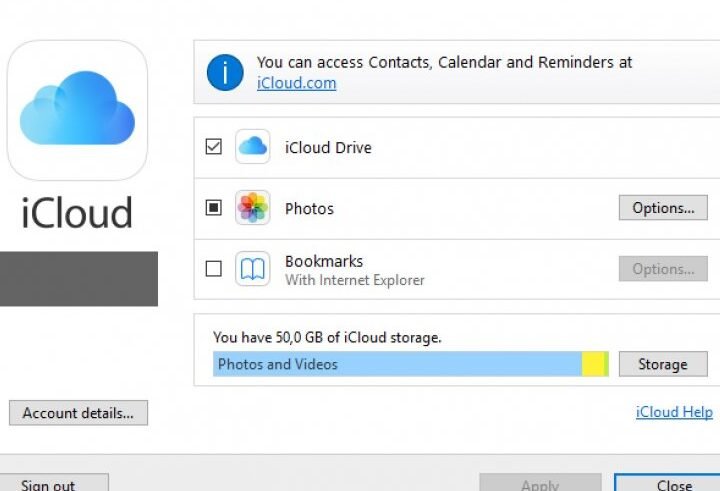This screenshot has height=491, width=720.
Task: Click the Bookmarks label text
Action: click(x=324, y=261)
